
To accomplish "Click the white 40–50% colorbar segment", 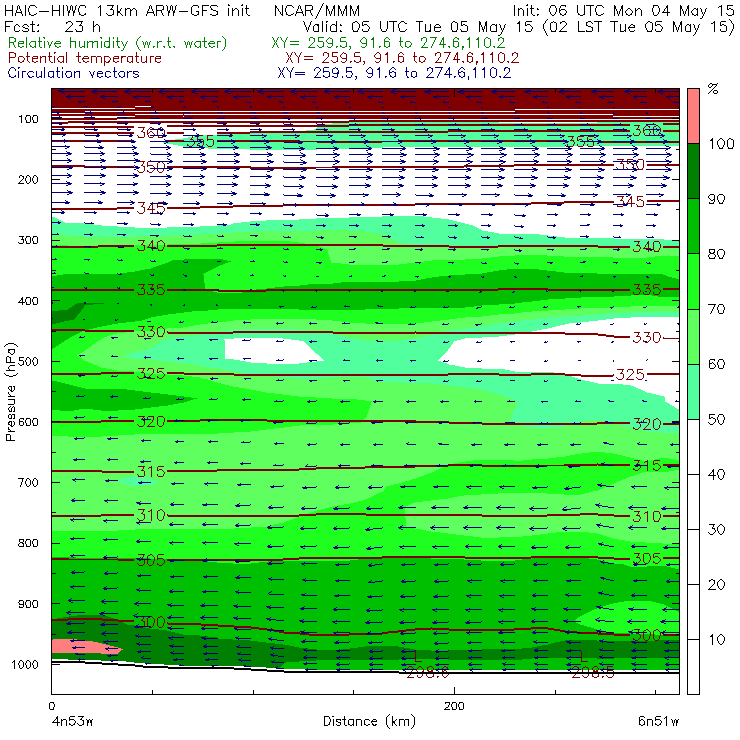I will [x=693, y=447].
